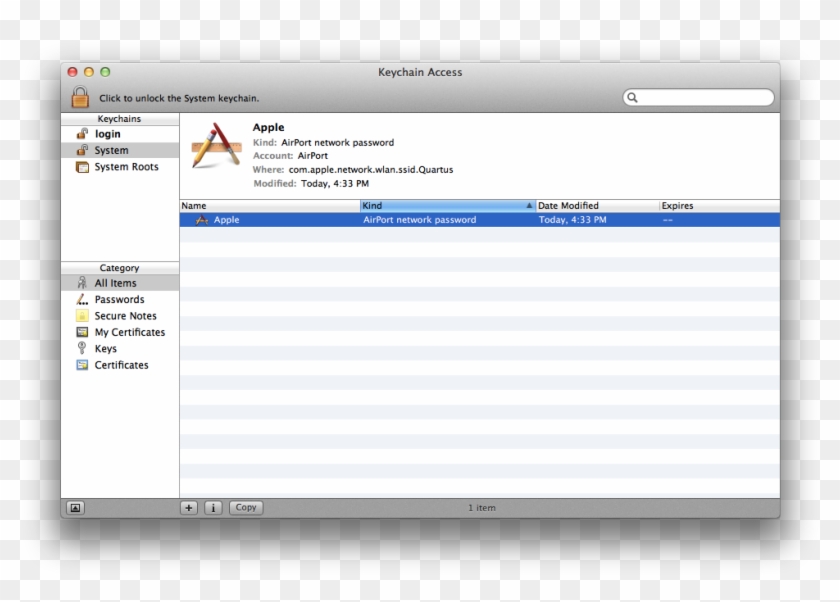Select the login keychain
This screenshot has width=840, height=602.
click(x=107, y=134)
